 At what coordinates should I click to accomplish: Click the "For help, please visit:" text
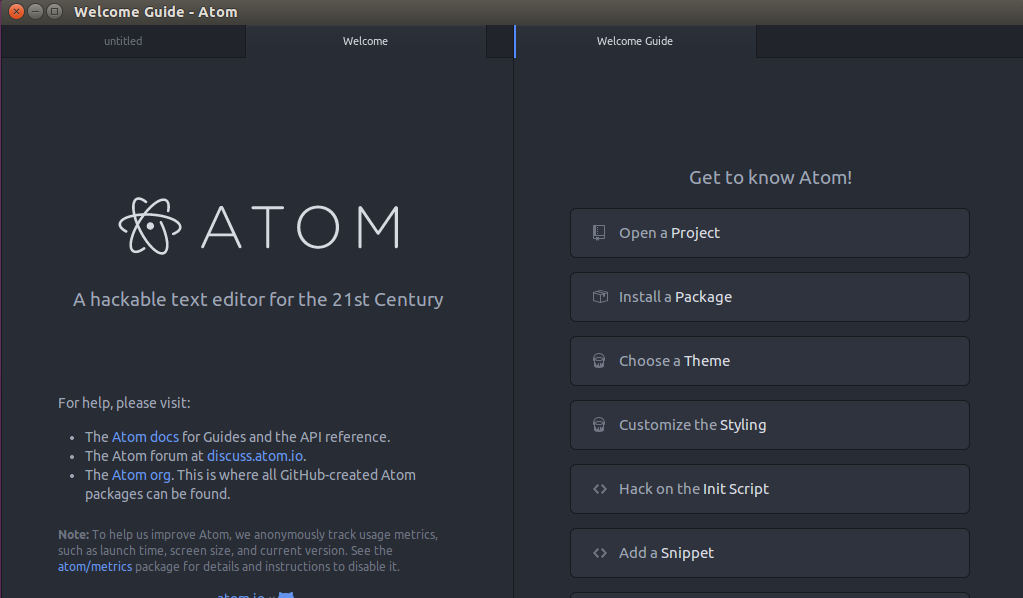click(x=124, y=403)
